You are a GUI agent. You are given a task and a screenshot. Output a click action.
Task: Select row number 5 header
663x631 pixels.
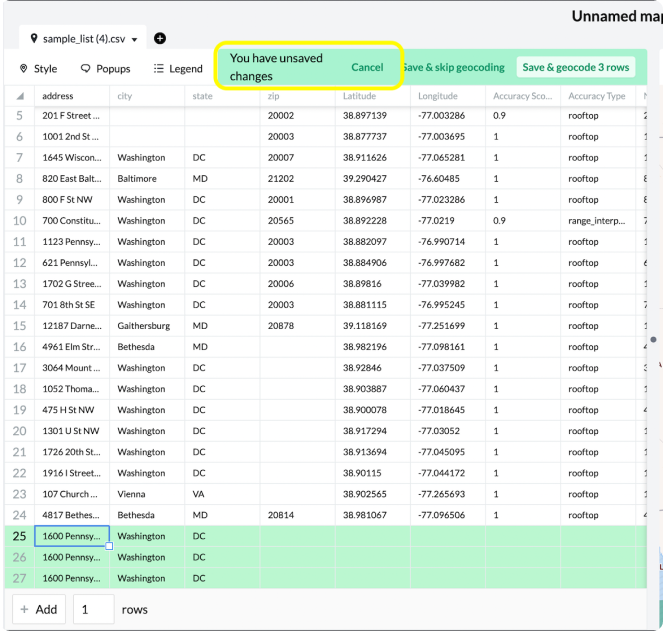pos(19,115)
